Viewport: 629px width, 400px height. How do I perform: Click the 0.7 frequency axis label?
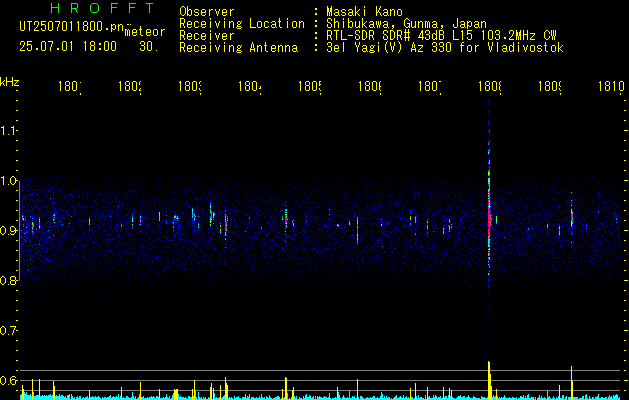[x=8, y=331]
